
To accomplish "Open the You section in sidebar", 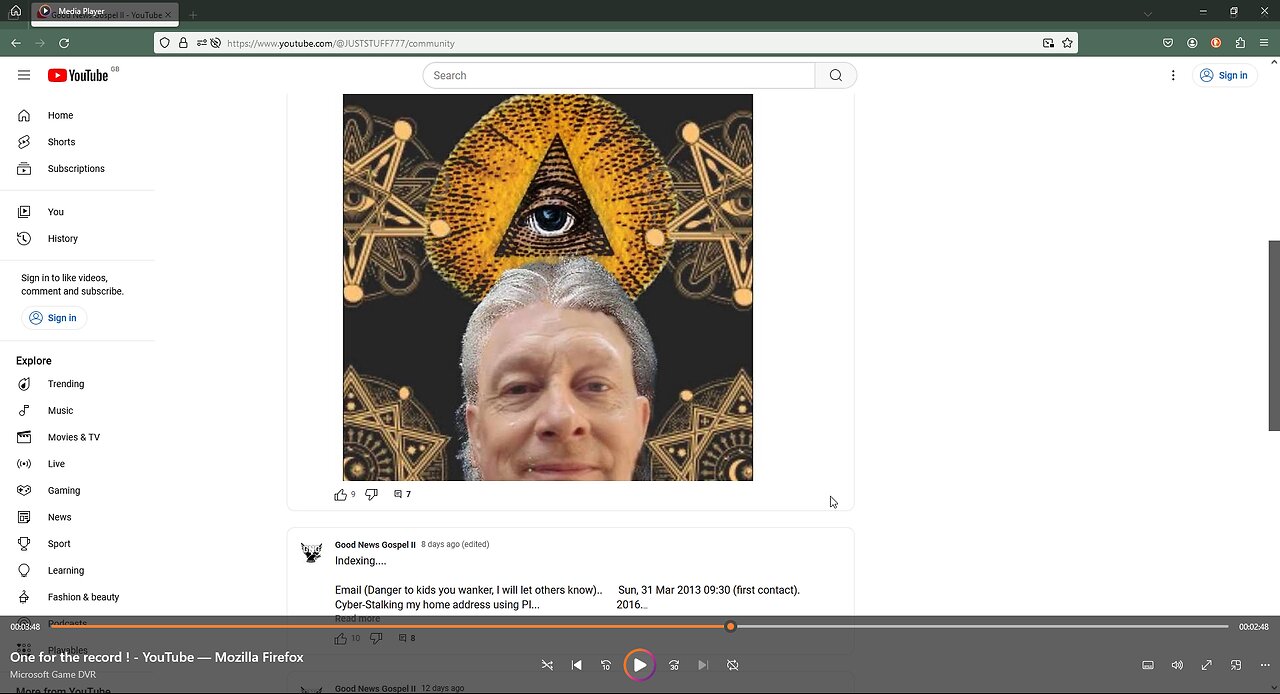I will click(55, 212).
